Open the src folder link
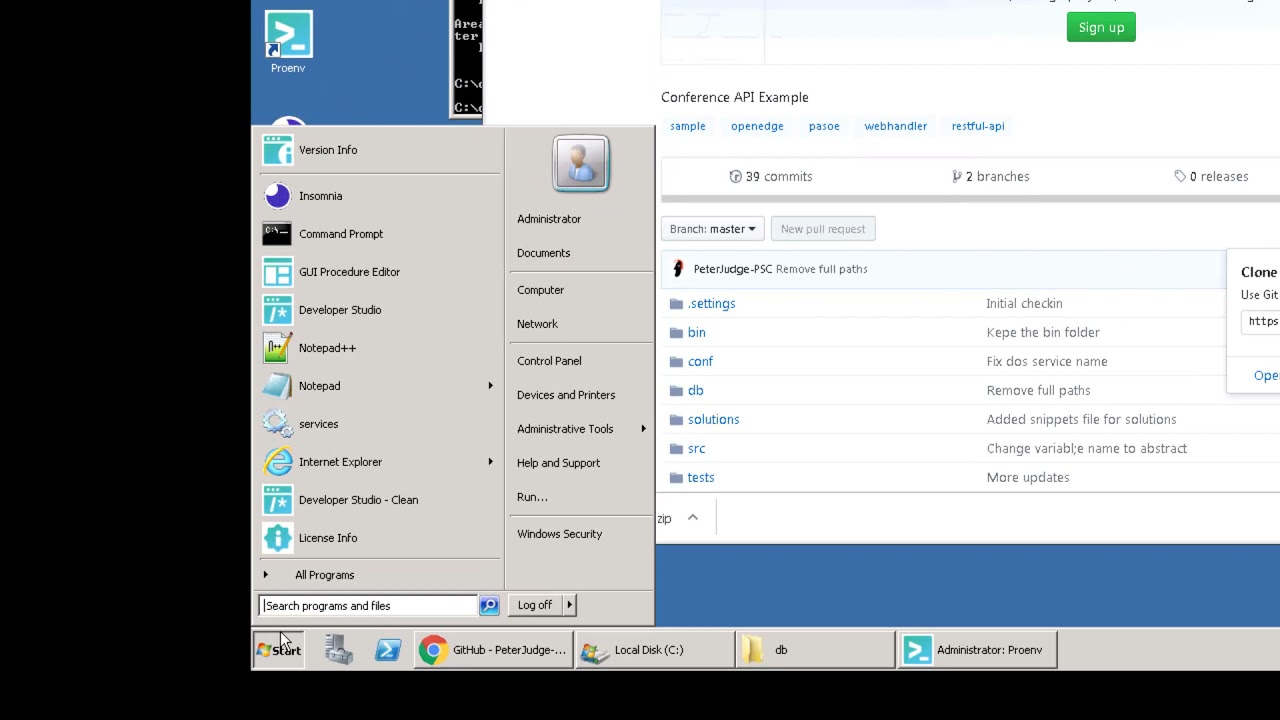 (x=697, y=448)
